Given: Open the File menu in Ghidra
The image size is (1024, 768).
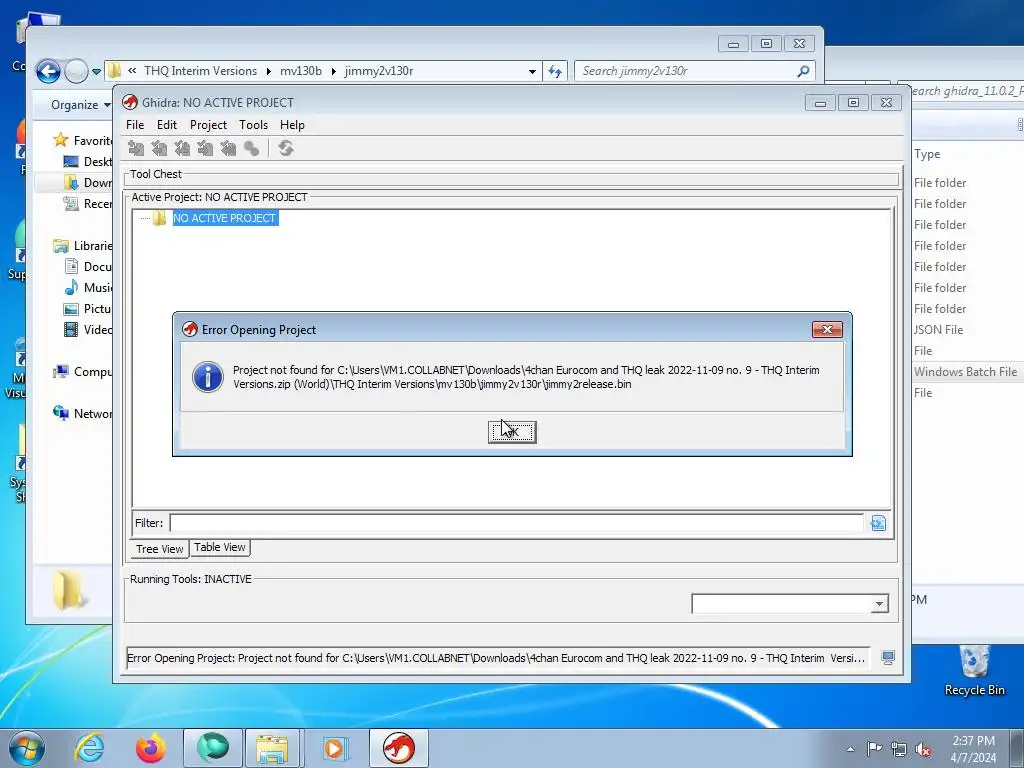Looking at the screenshot, I should tap(135, 125).
